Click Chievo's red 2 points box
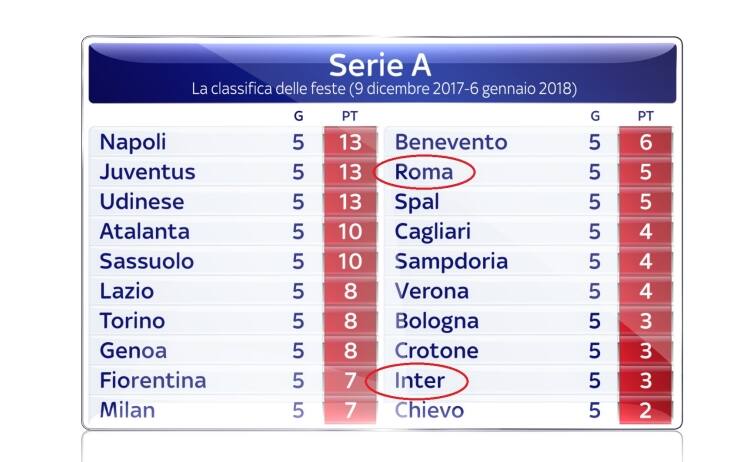Screen dimensions: 738x462 pyautogui.click(x=645, y=411)
